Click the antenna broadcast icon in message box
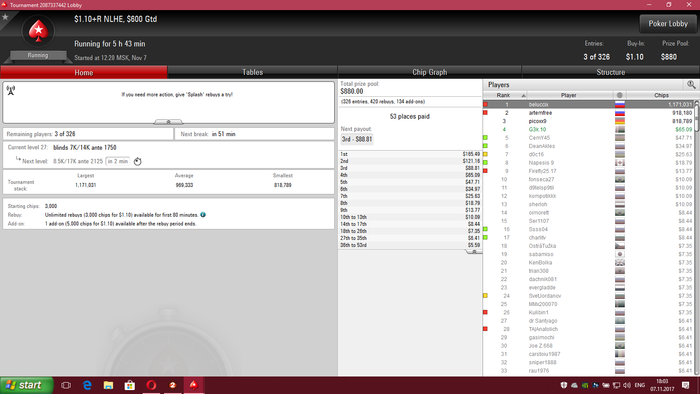This screenshot has height=394, width=700. pyautogui.click(x=11, y=91)
